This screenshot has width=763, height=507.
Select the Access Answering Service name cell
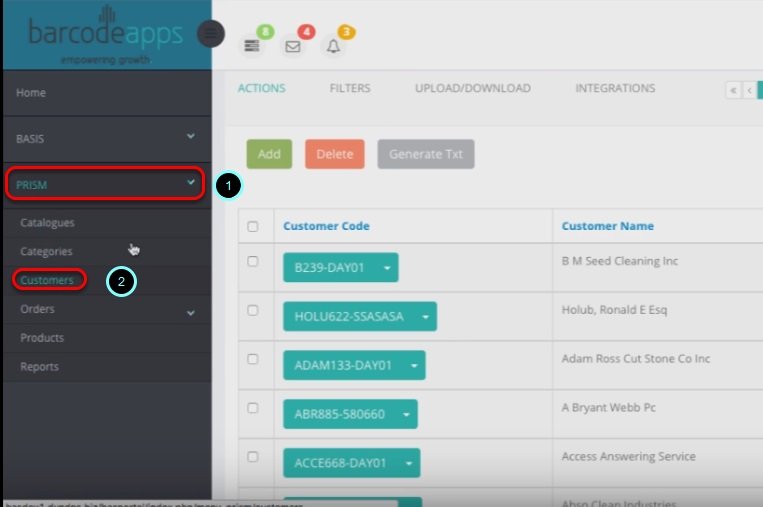(x=628, y=456)
